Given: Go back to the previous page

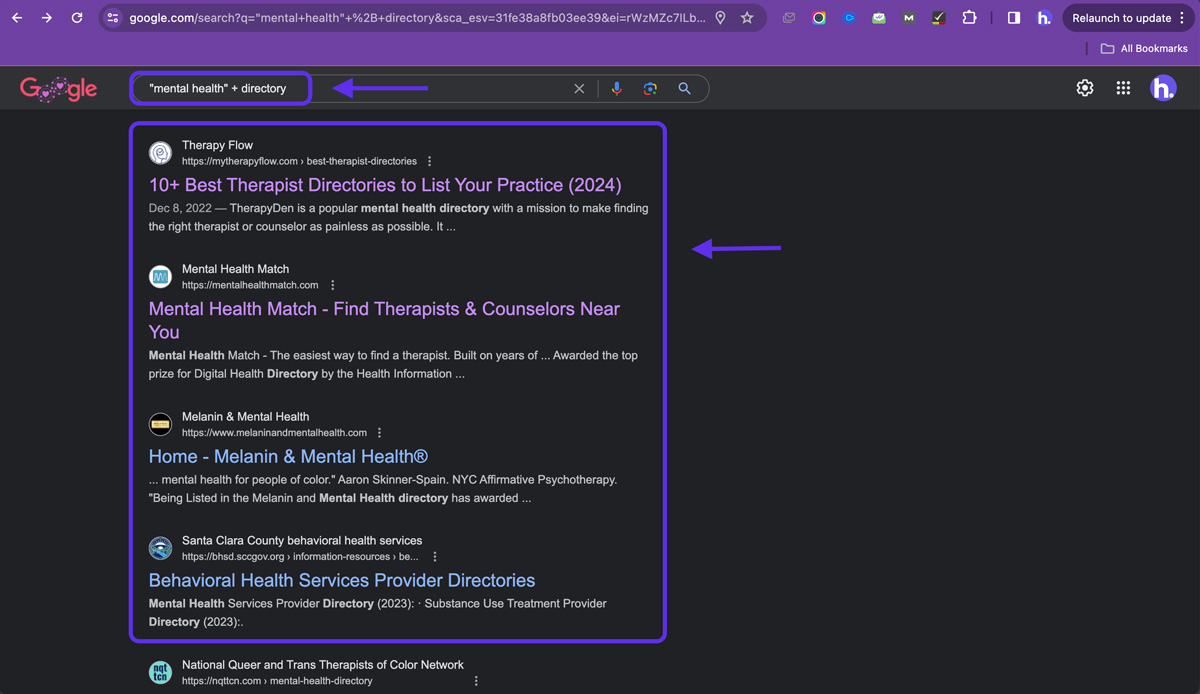Looking at the screenshot, I should pos(17,18).
